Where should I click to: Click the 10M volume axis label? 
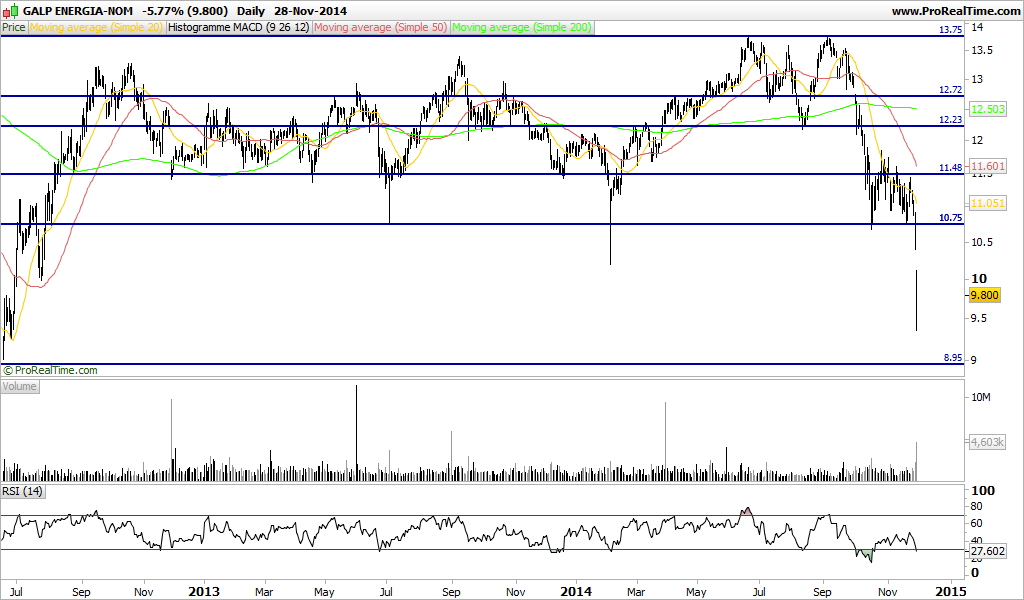(982, 398)
